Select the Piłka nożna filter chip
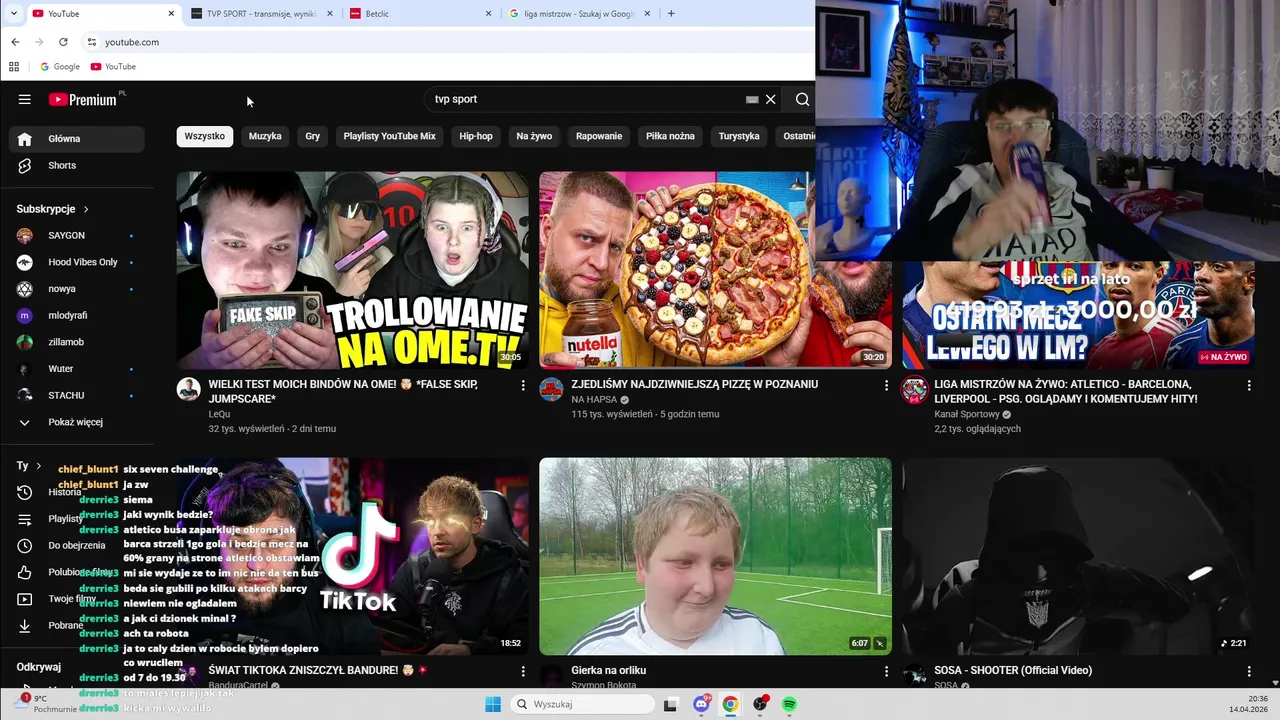This screenshot has height=720, width=1280. coord(670,136)
